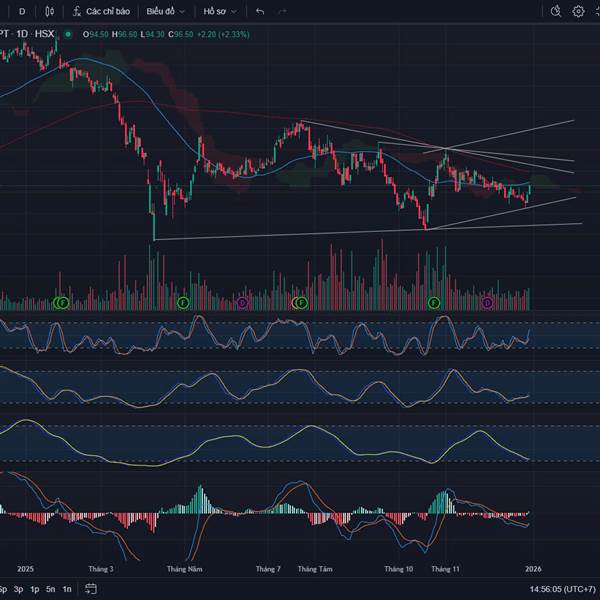Click the purple D dividend marker near July
600x600 pixels.
[242, 303]
